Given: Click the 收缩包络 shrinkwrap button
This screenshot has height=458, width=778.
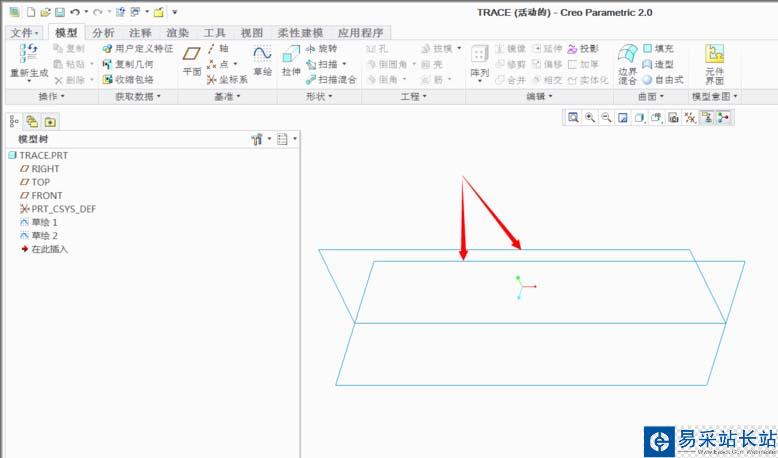Looking at the screenshot, I should click(128, 79).
